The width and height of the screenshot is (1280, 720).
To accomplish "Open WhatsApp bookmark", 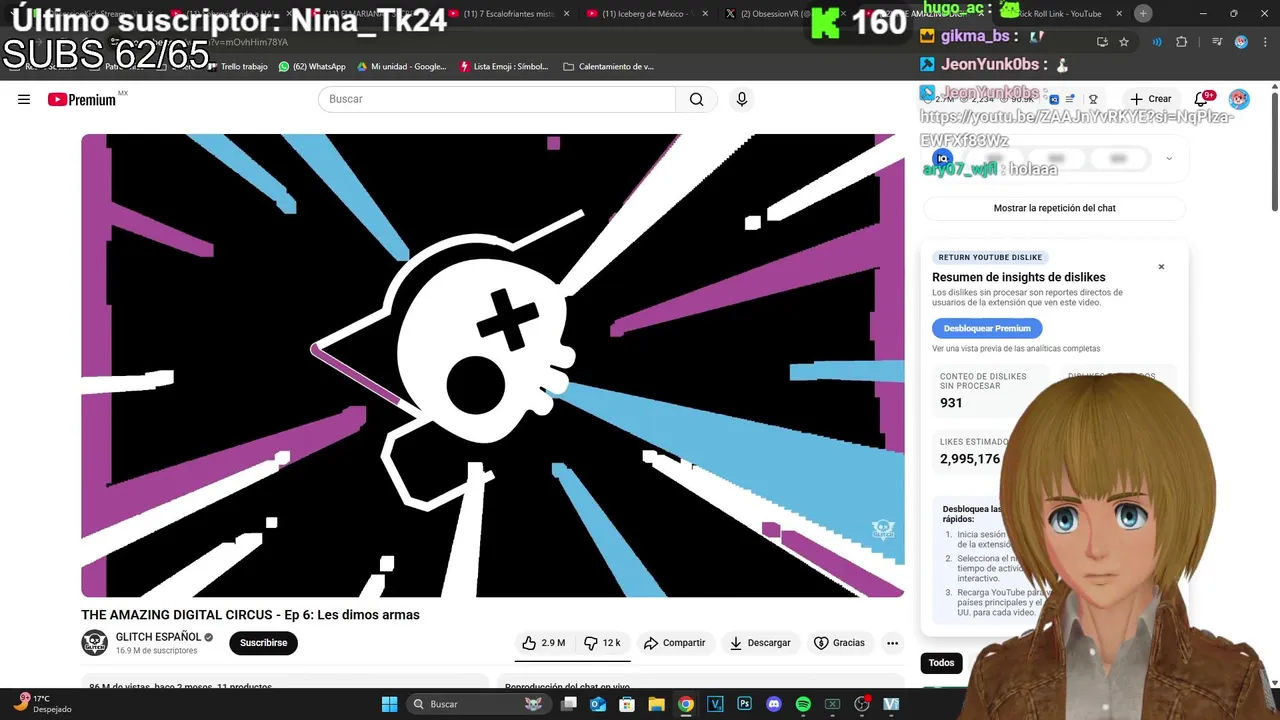I will coord(312,67).
